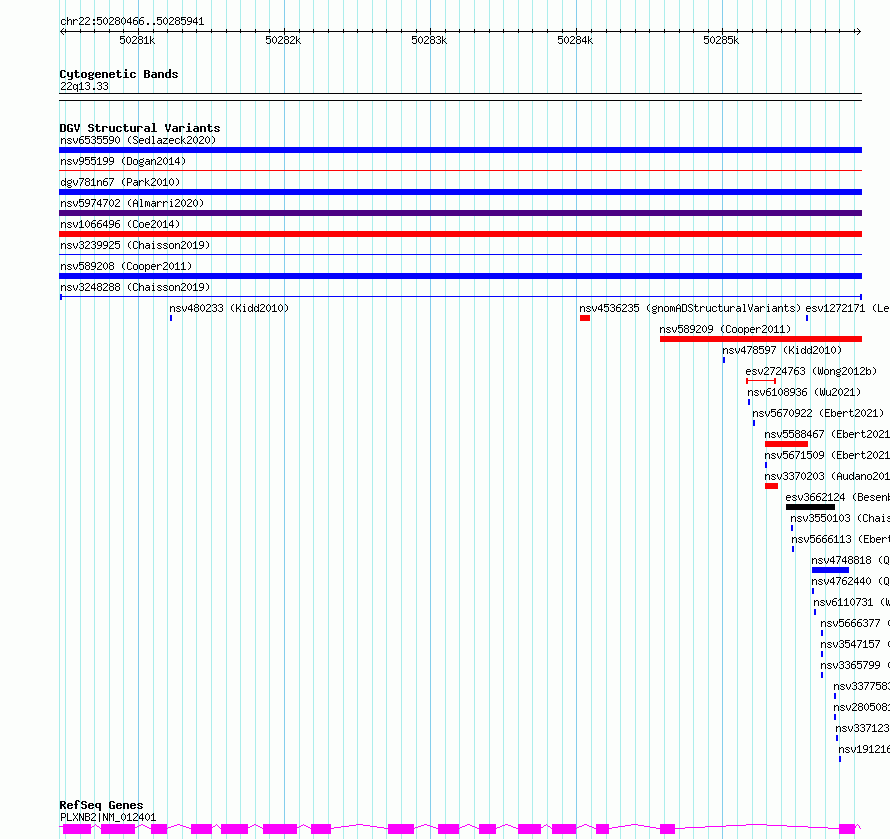Click nsv3365799 variant label
Image resolution: width=890 pixels, height=839 pixels.
(855, 665)
